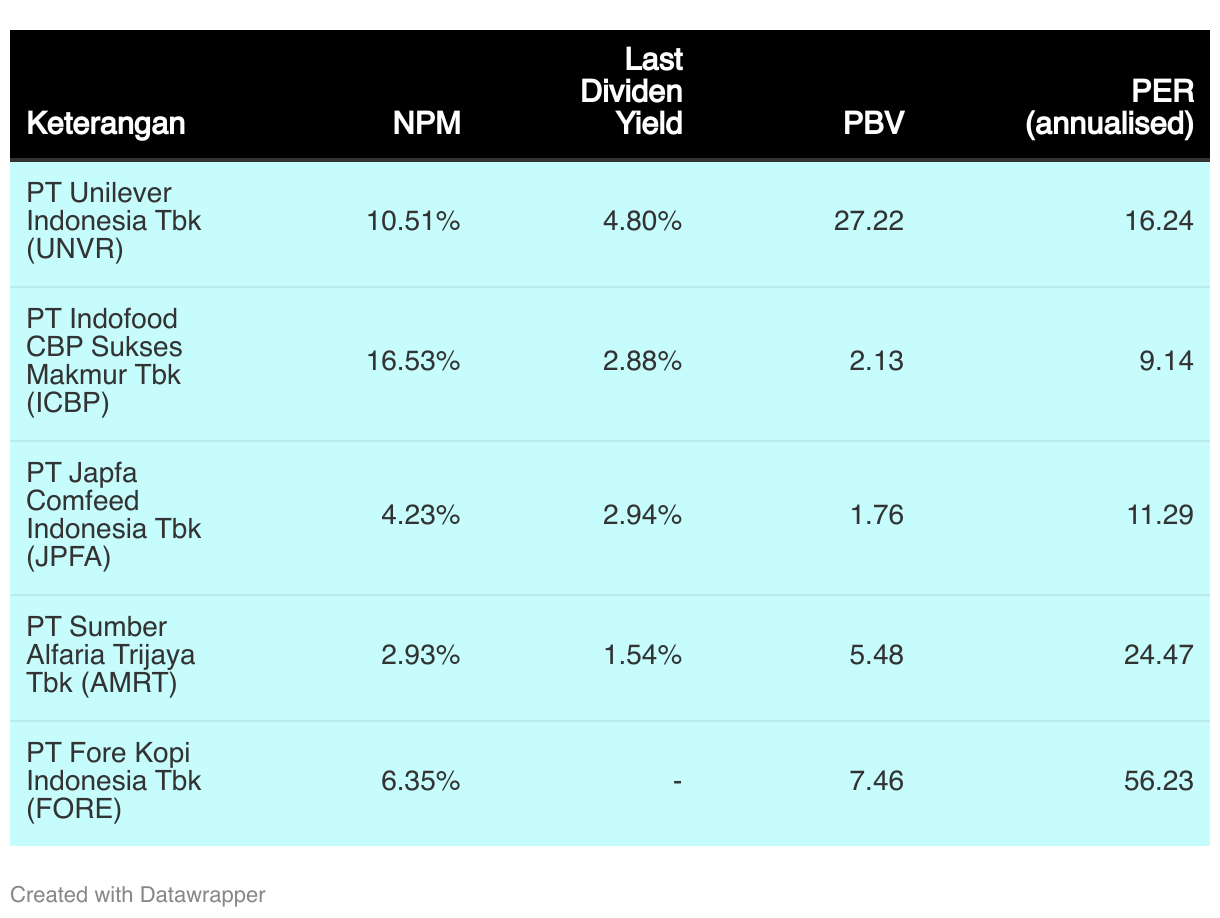The image size is (1220, 918).
Task: Click FORE PER value 56.23
Action: 1159,781
